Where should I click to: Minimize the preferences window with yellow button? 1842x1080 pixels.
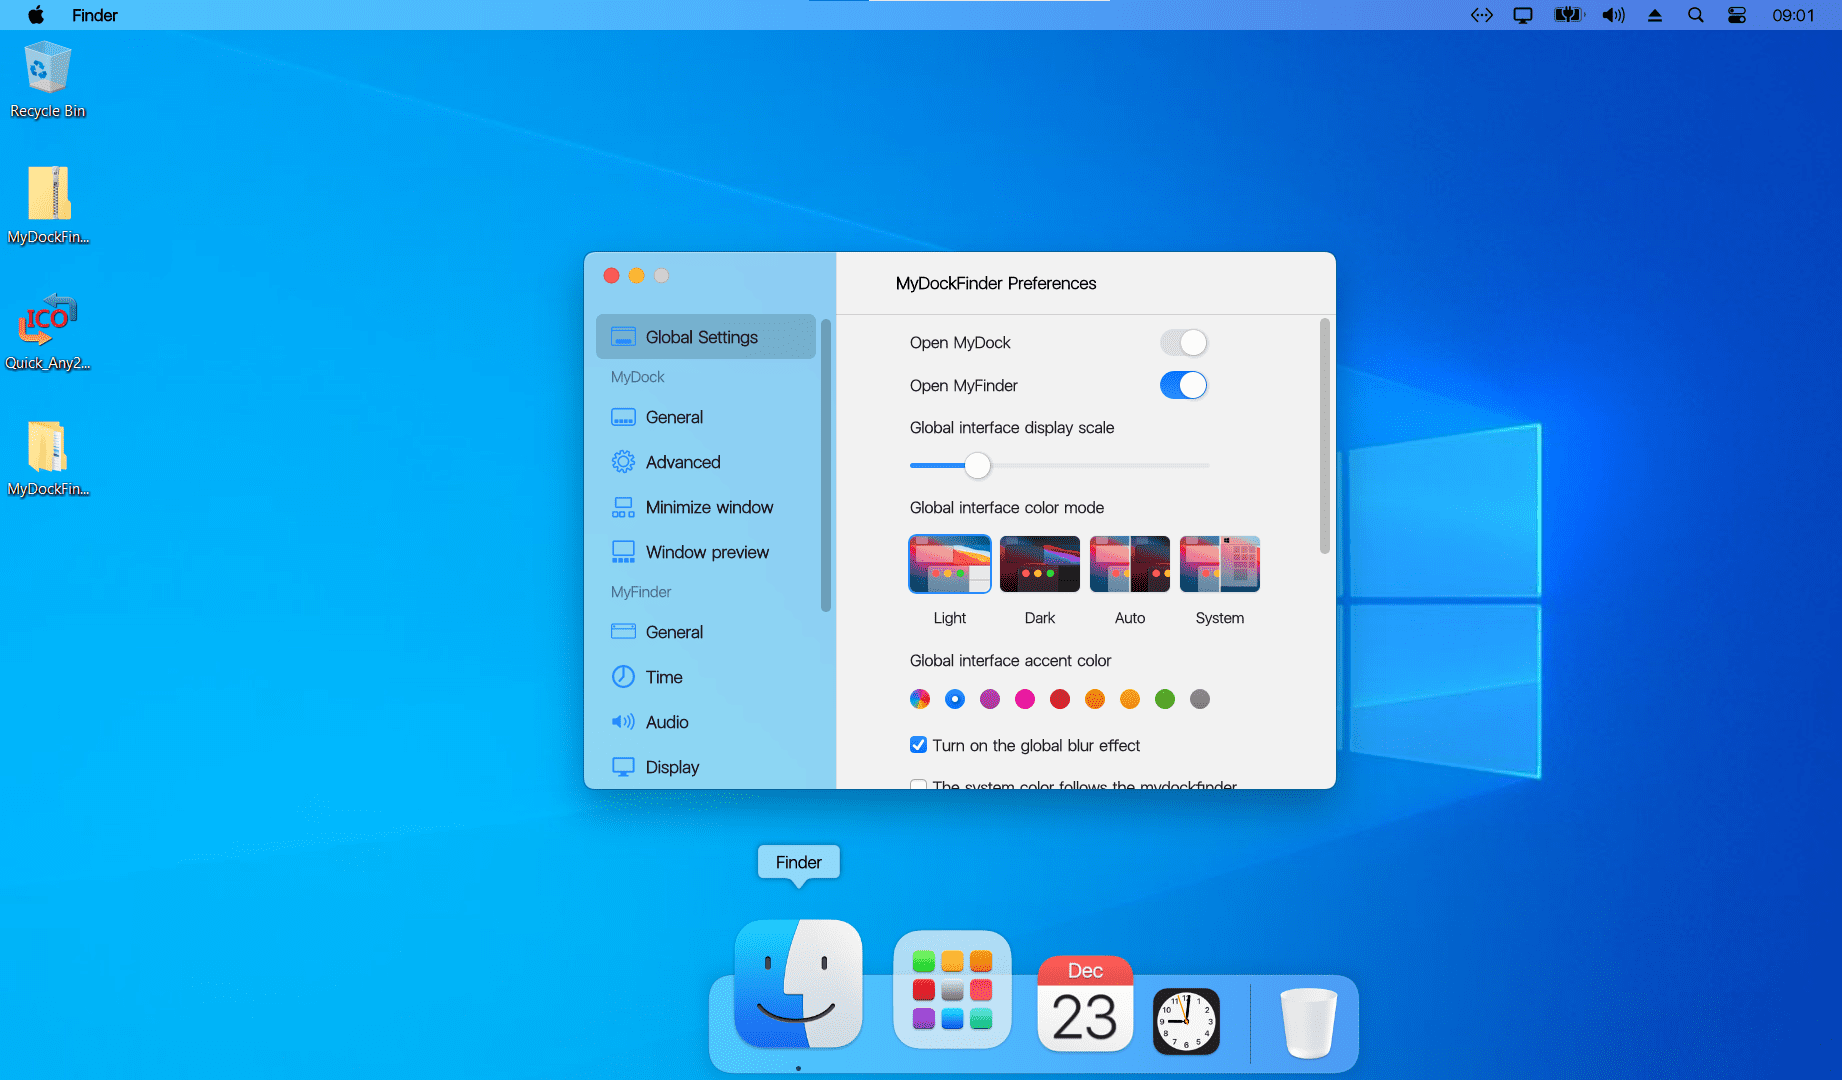pyautogui.click(x=636, y=275)
